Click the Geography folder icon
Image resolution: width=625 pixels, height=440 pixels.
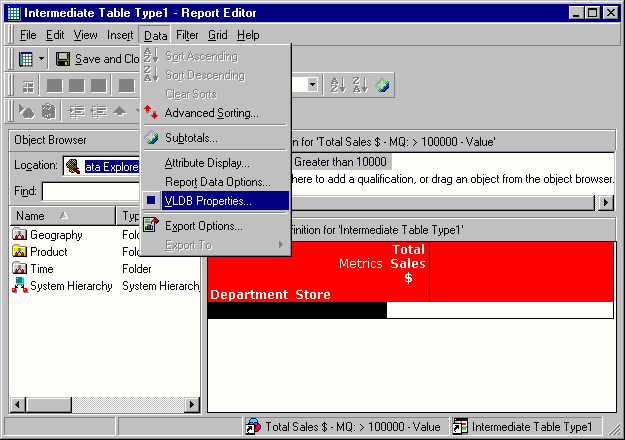pyautogui.click(x=19, y=234)
